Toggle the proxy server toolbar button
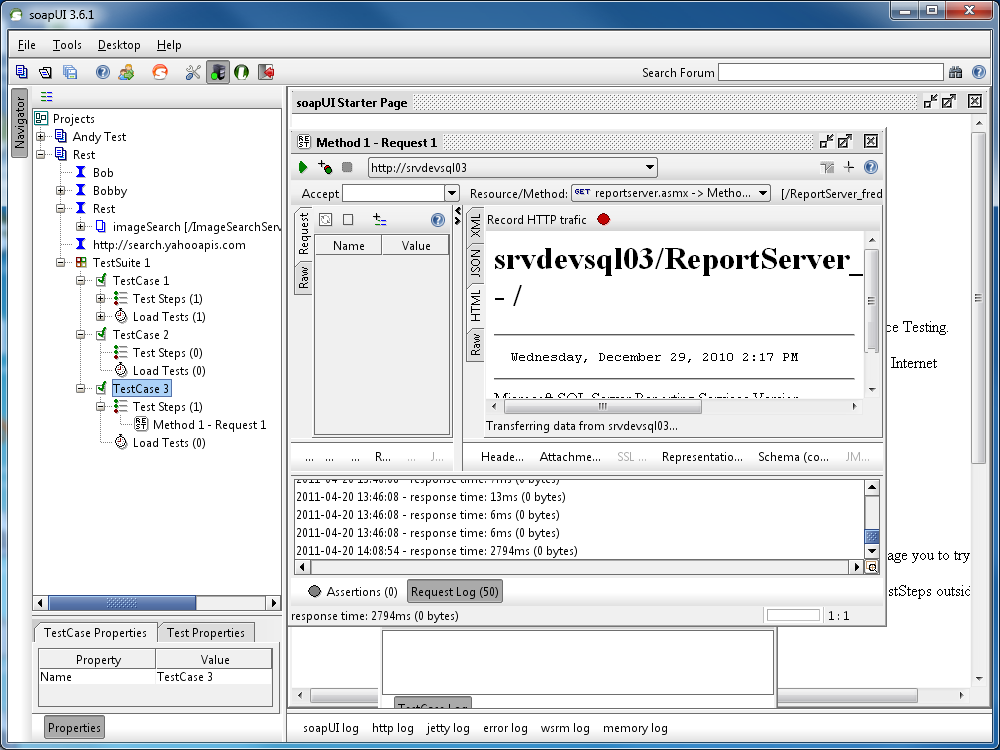Viewport: 1000px width, 750px height. click(217, 72)
